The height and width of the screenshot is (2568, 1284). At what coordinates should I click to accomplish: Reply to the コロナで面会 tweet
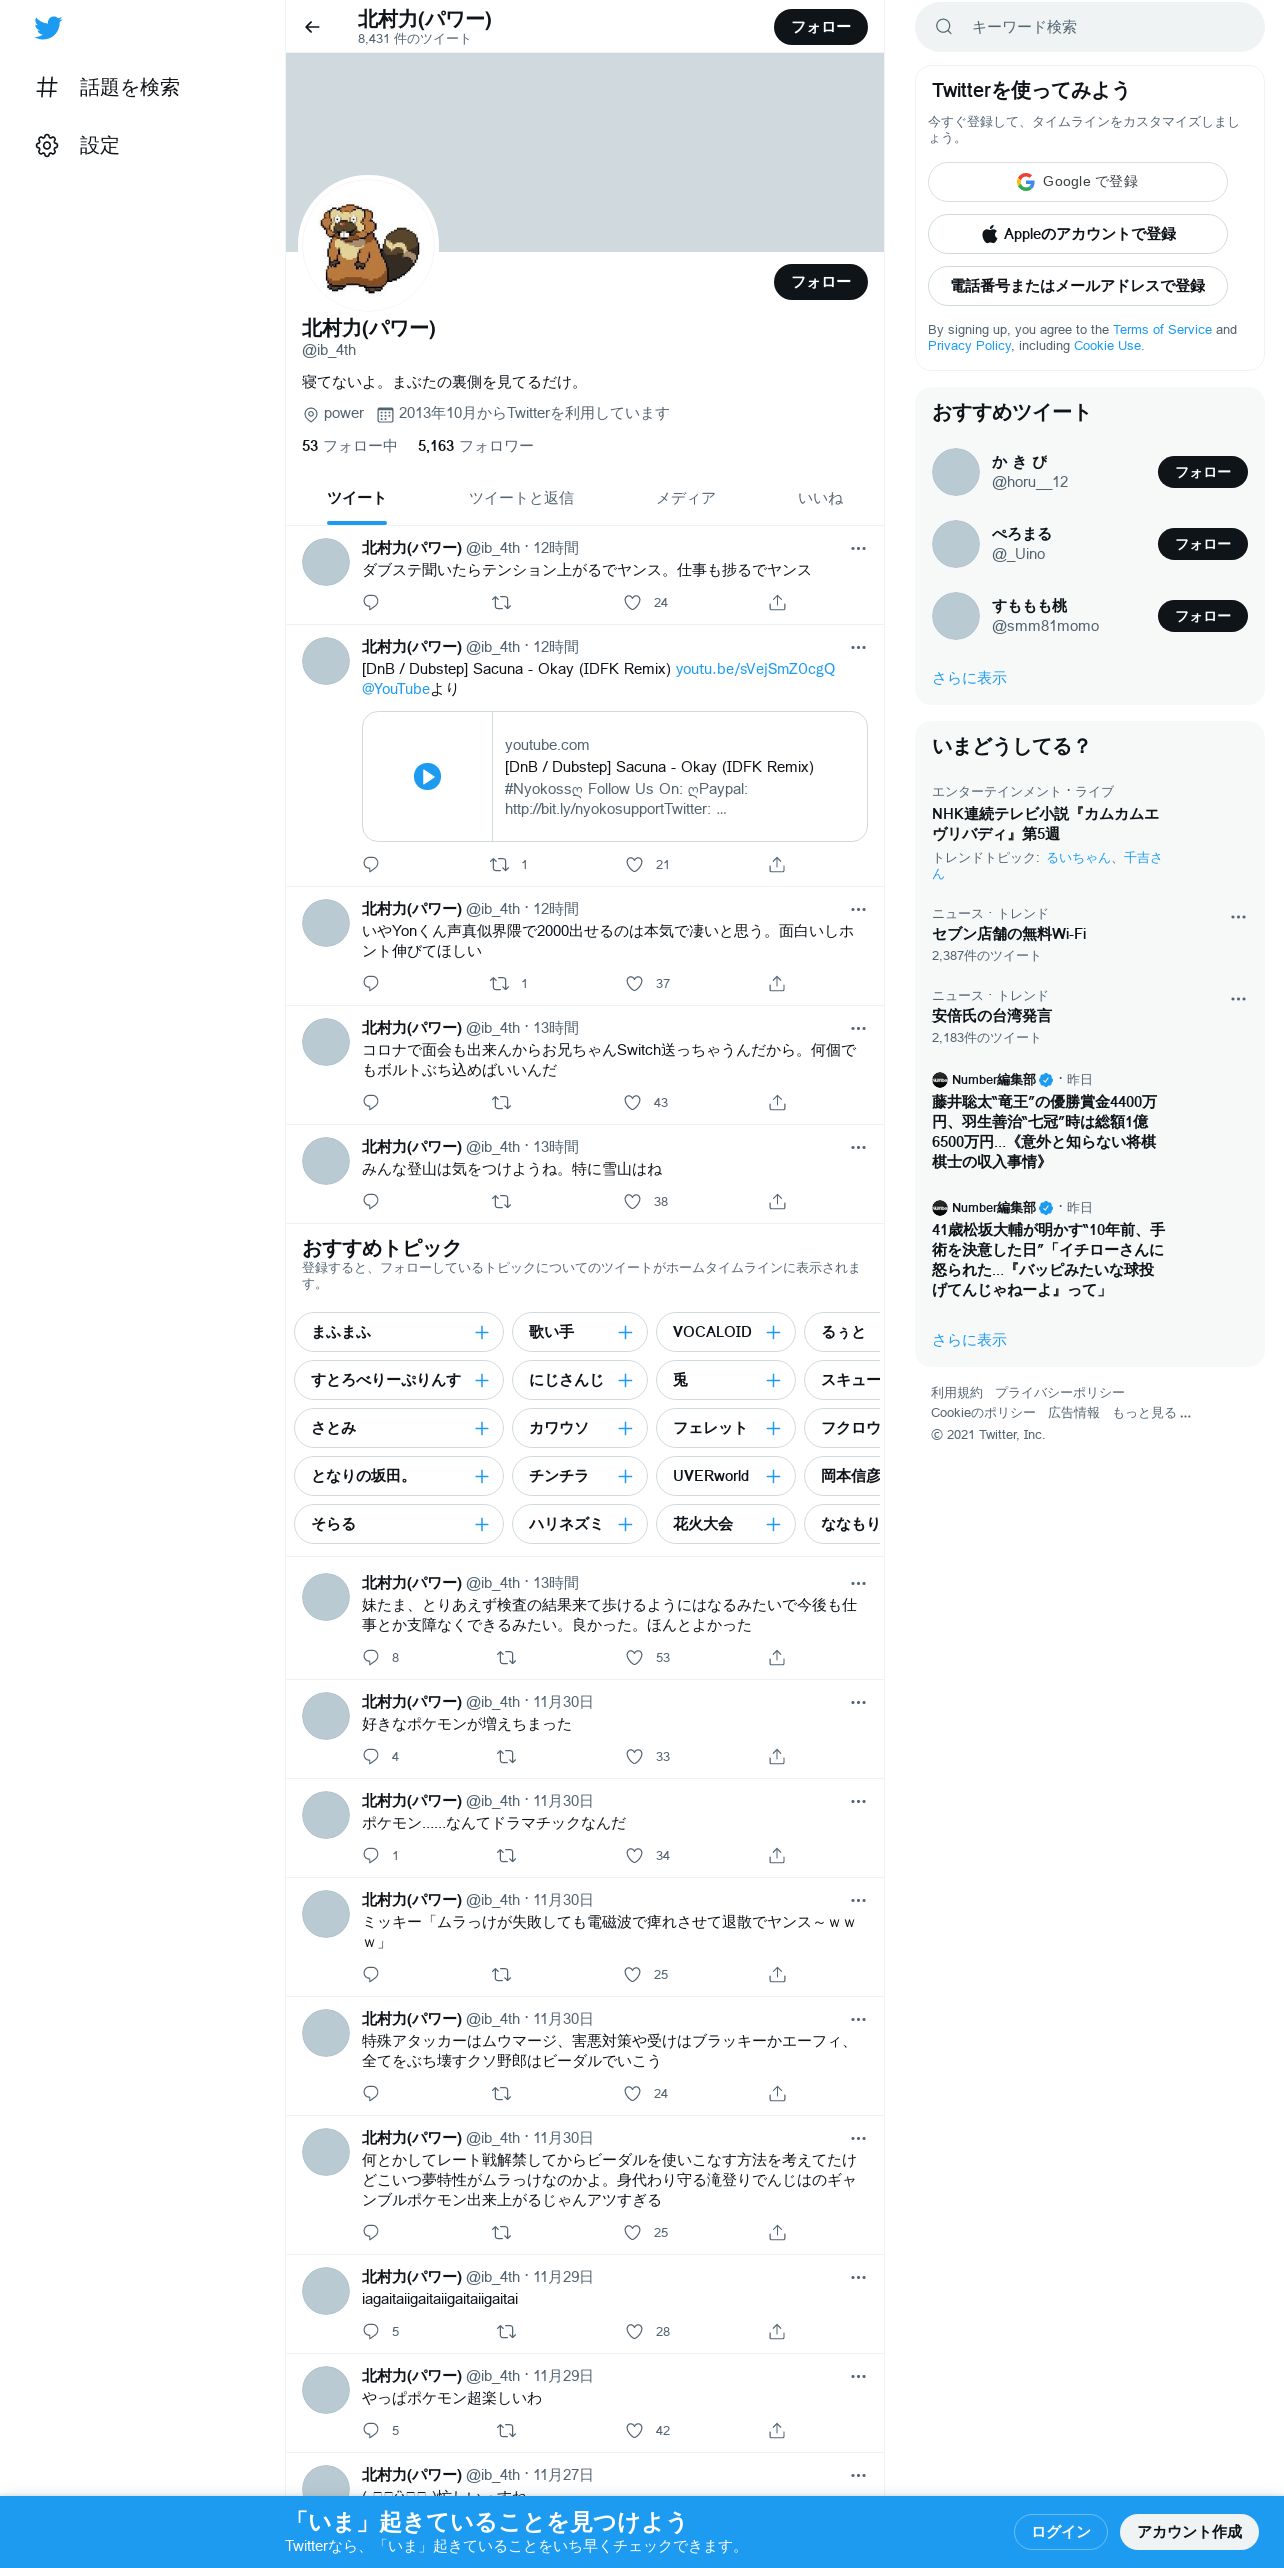click(371, 1102)
